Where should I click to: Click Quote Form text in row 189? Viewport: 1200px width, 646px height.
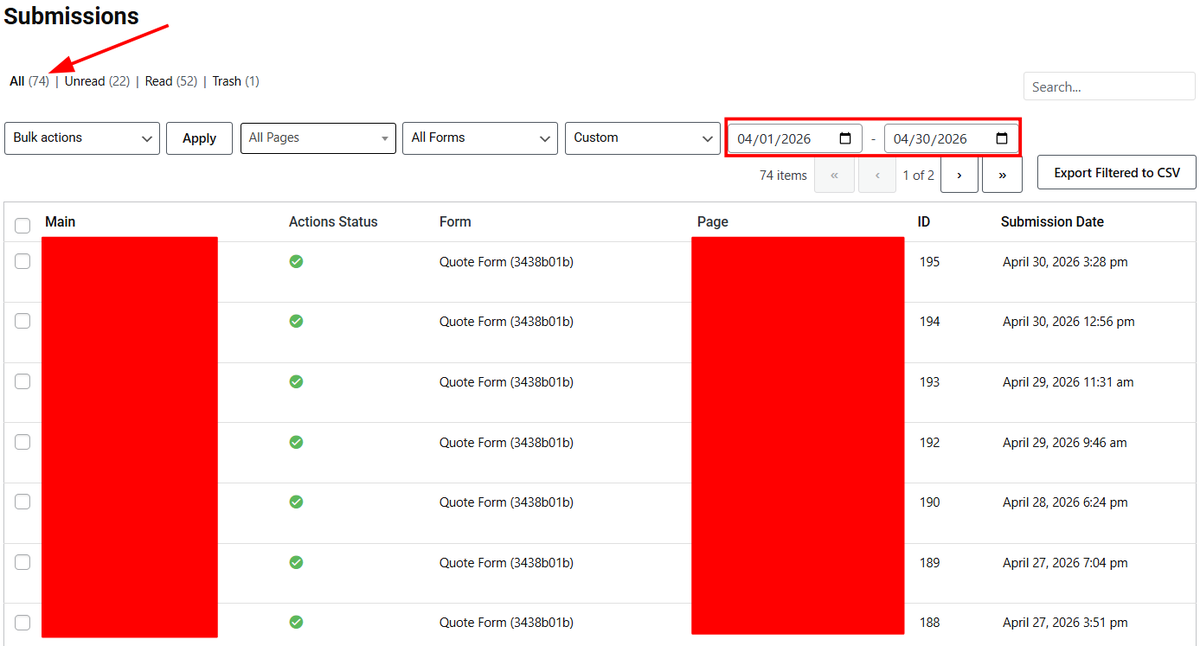click(x=506, y=563)
